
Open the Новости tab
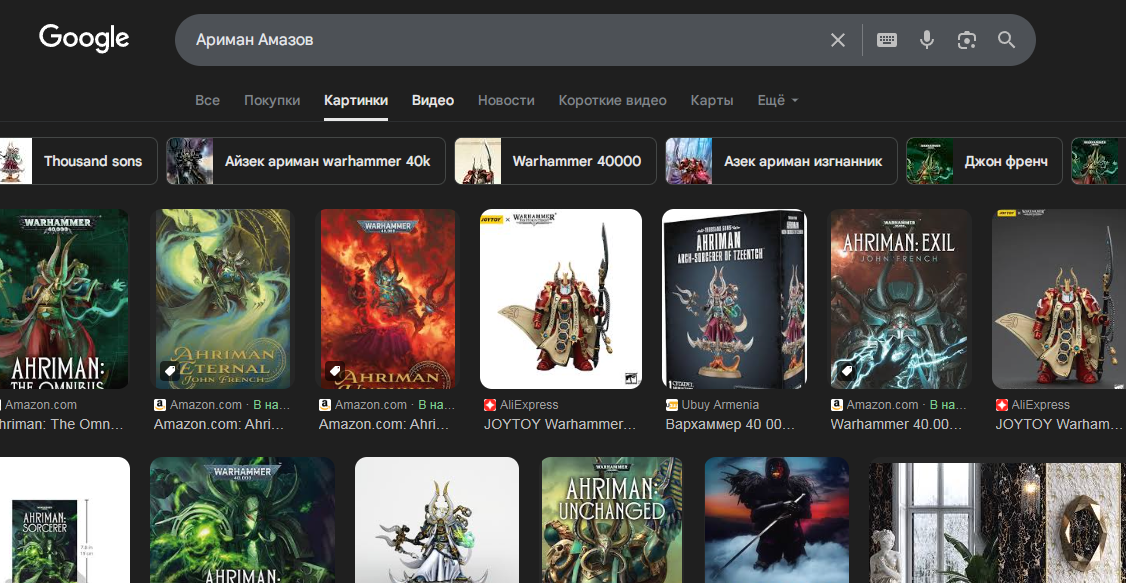(506, 101)
